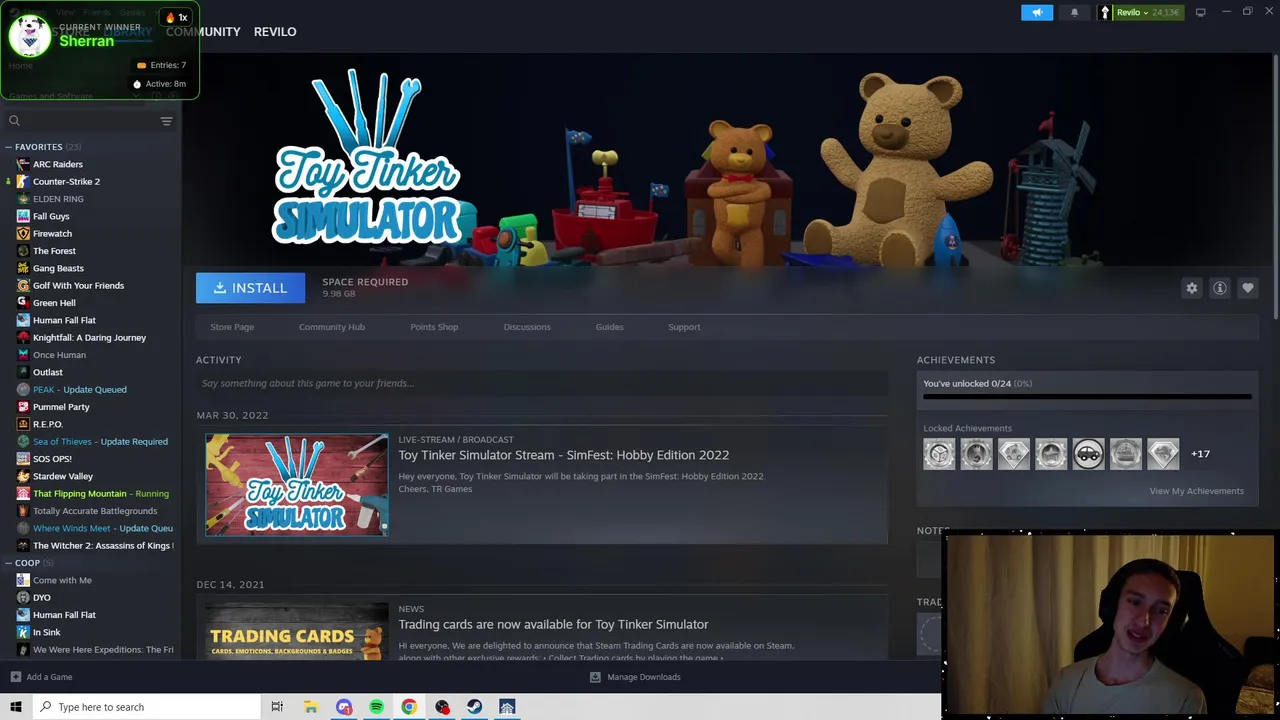This screenshot has height=720, width=1280.
Task: Open the library filter options icon
Action: pyautogui.click(x=166, y=121)
